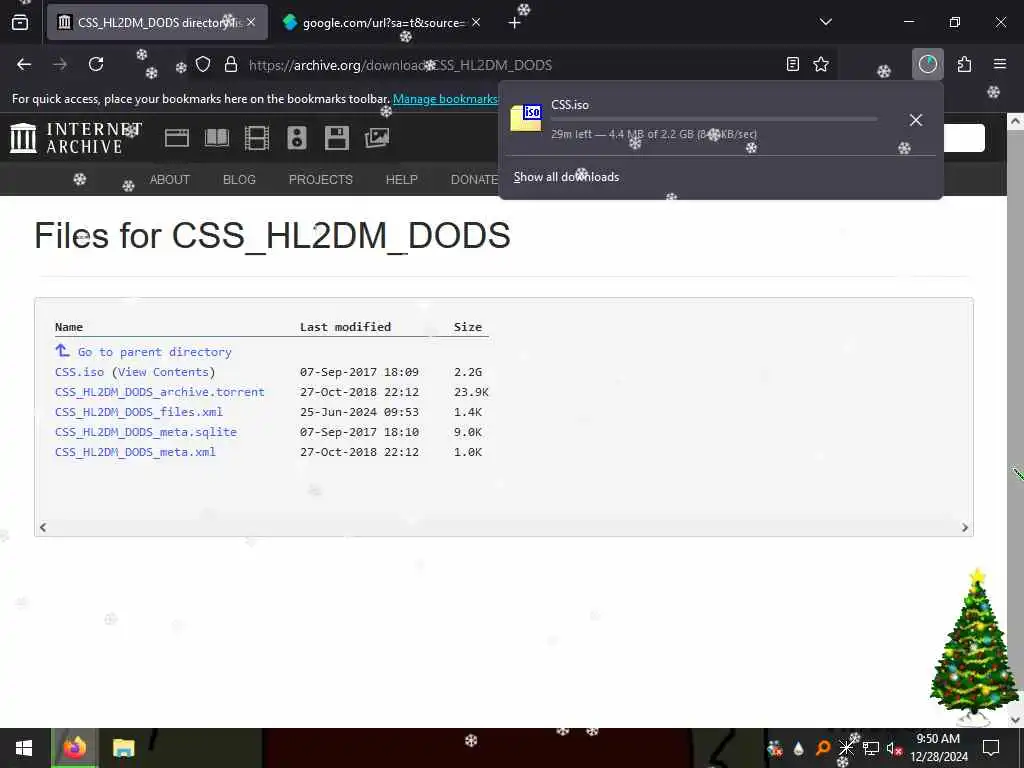The image size is (1024, 768).
Task: Click date 25-Jun-2024 09:53
Action: click(x=359, y=412)
